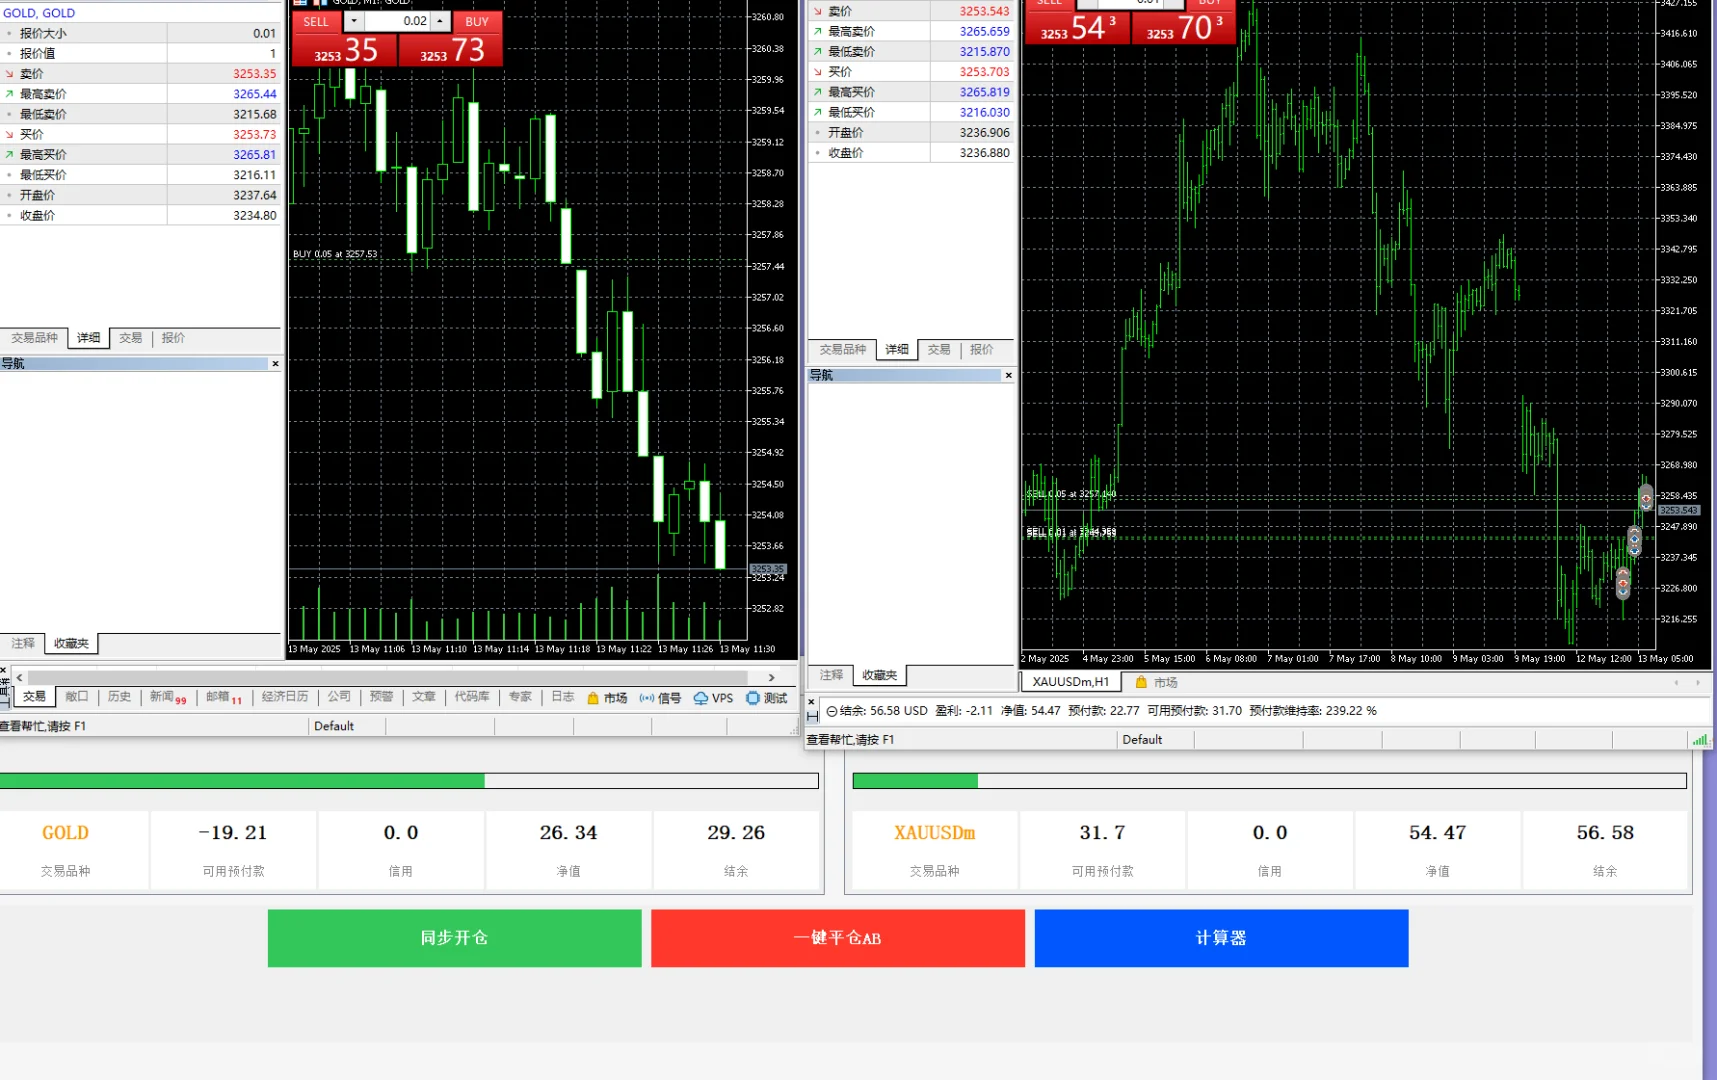Click the XAUUSDm sell price 3253.54 tile
The image size is (1717, 1080).
click(1077, 27)
